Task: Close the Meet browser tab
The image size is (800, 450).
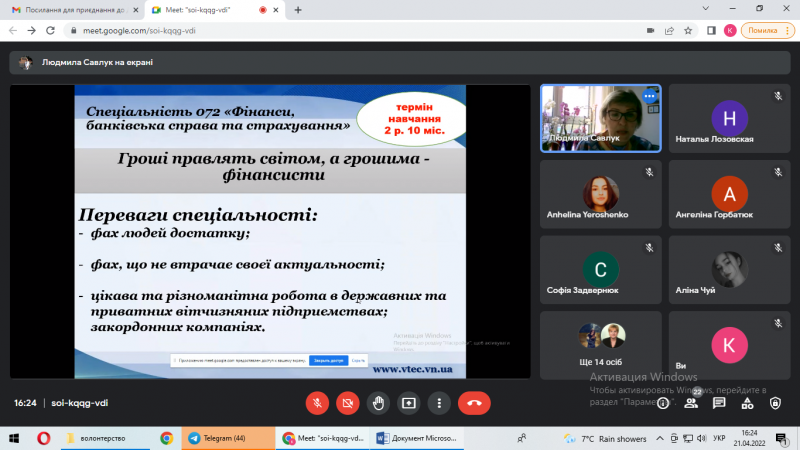Action: 276,10
